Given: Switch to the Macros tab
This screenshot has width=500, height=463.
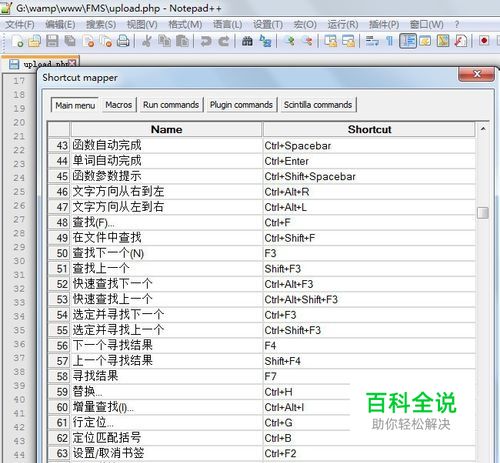Looking at the screenshot, I should click(x=119, y=105).
